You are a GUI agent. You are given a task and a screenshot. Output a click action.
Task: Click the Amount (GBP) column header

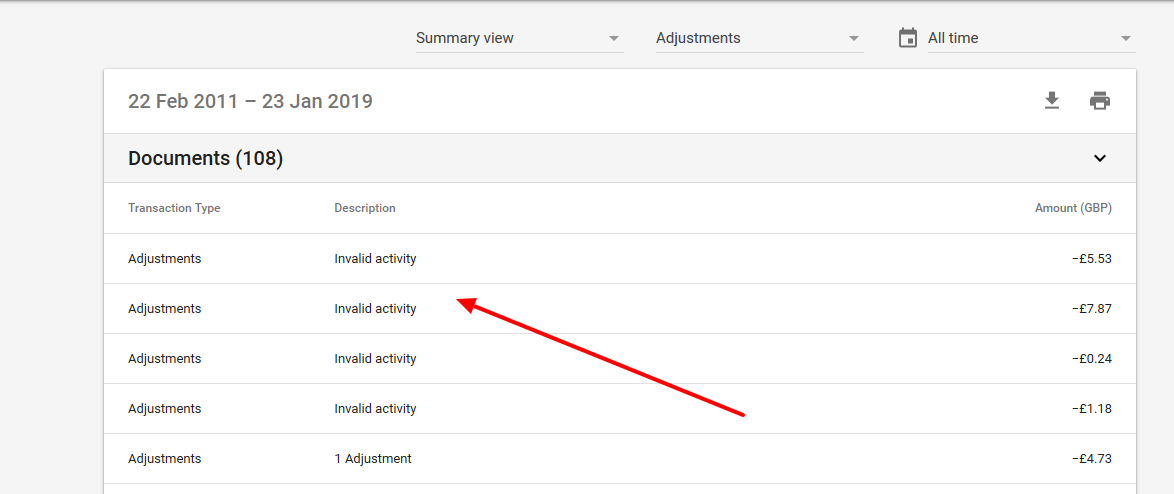[1073, 208]
